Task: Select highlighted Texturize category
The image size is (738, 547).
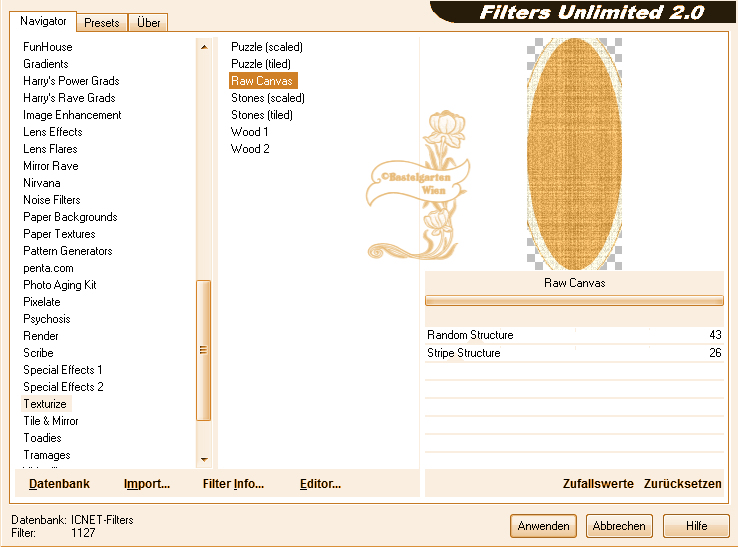Action: [45, 404]
